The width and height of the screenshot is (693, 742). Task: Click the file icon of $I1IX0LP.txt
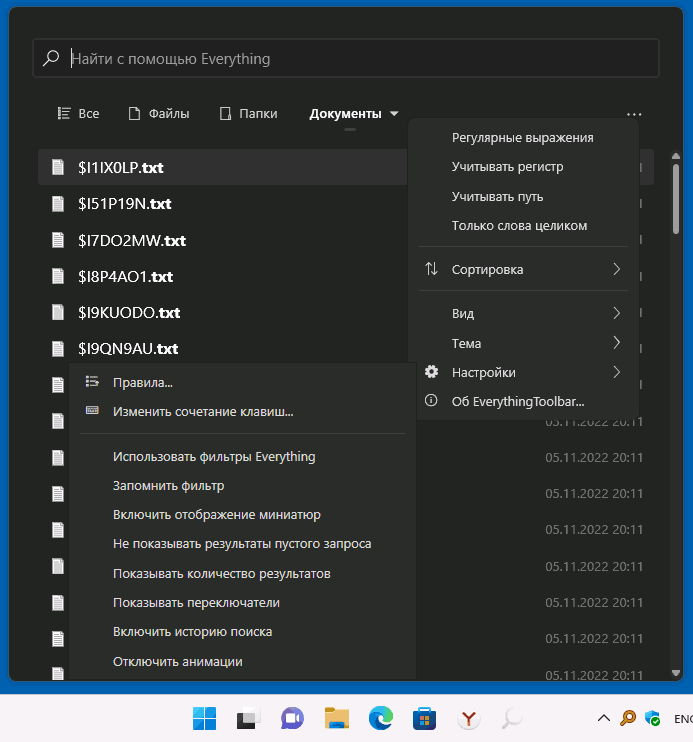coord(58,167)
